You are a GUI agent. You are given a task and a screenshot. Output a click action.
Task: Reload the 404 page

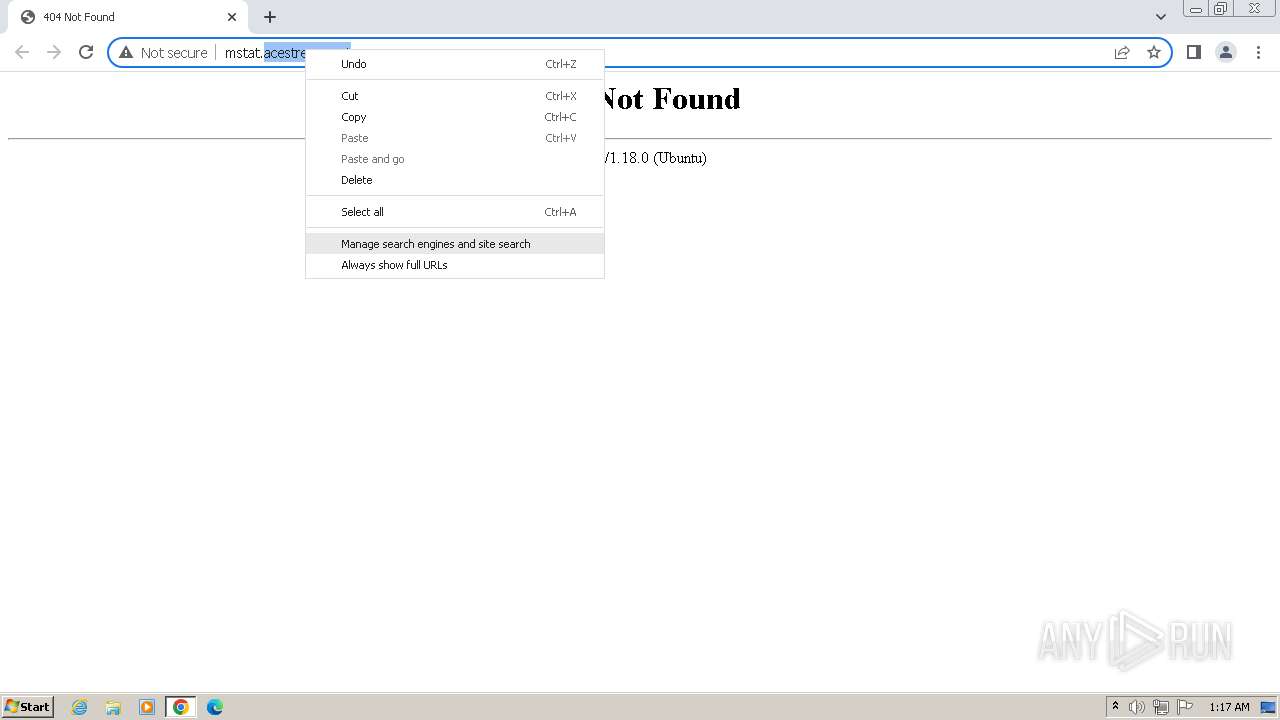pos(86,52)
